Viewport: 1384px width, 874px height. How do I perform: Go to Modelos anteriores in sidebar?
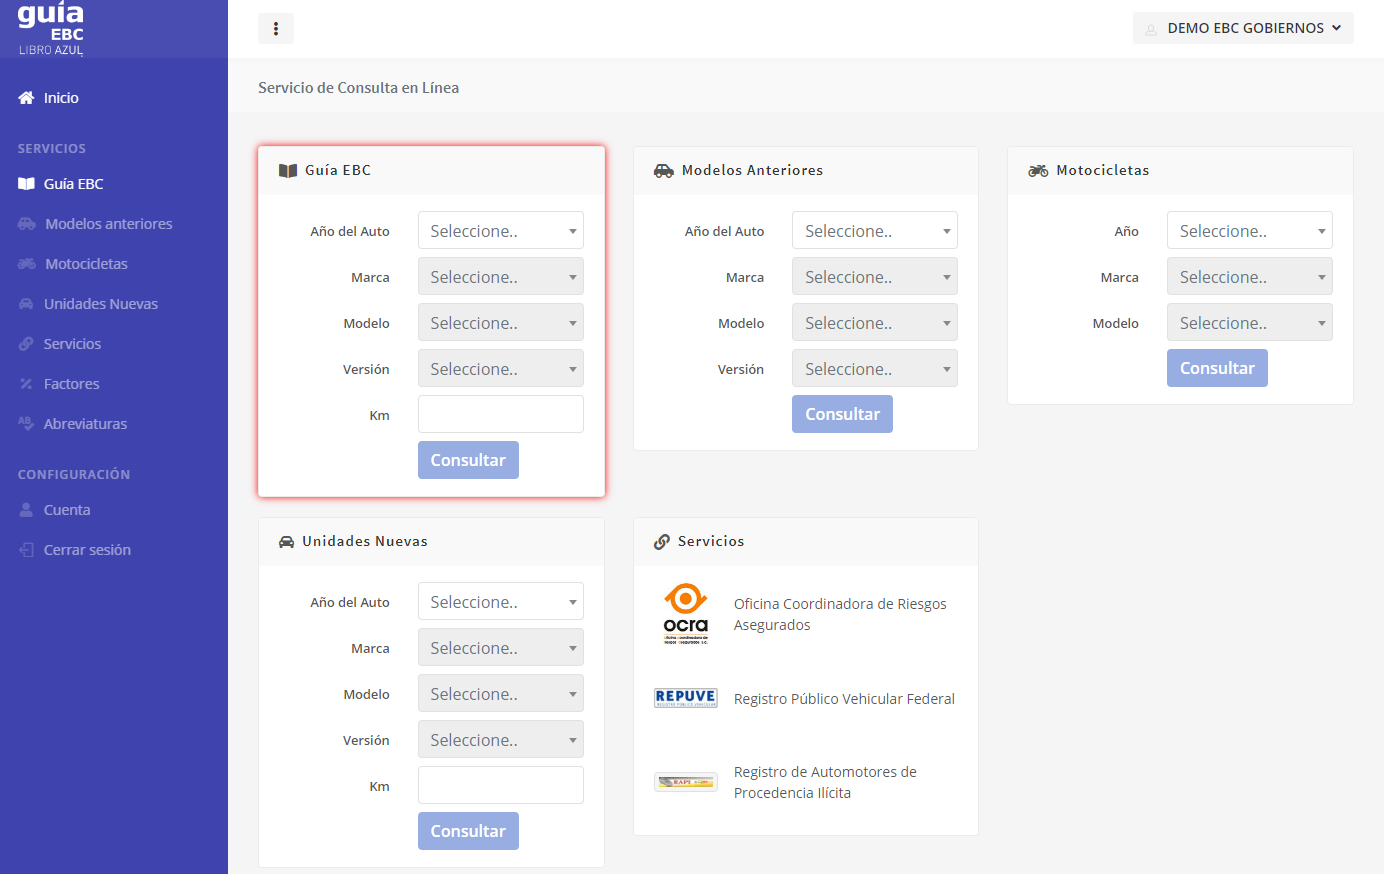pyautogui.click(x=108, y=224)
